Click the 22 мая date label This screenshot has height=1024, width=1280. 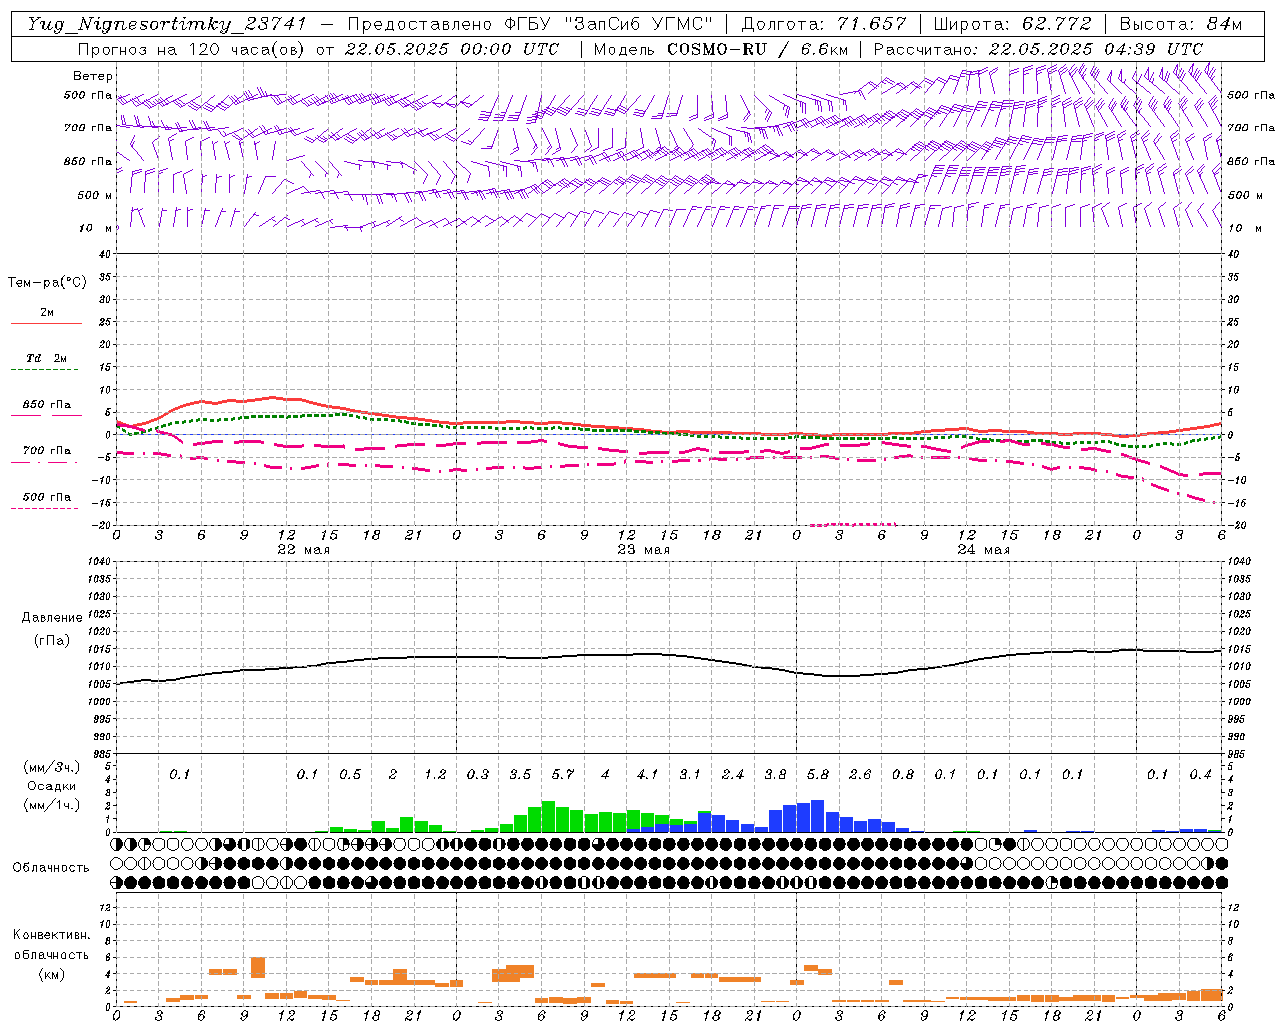coord(303,550)
